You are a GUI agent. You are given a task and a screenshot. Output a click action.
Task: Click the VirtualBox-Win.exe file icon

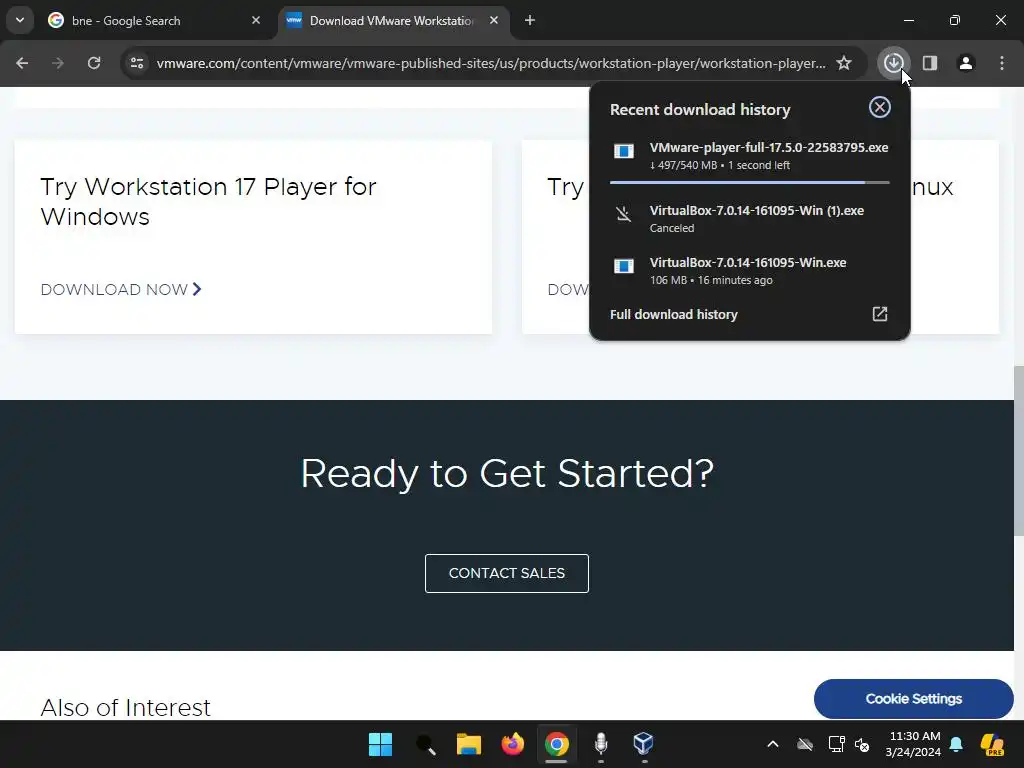tap(624, 266)
